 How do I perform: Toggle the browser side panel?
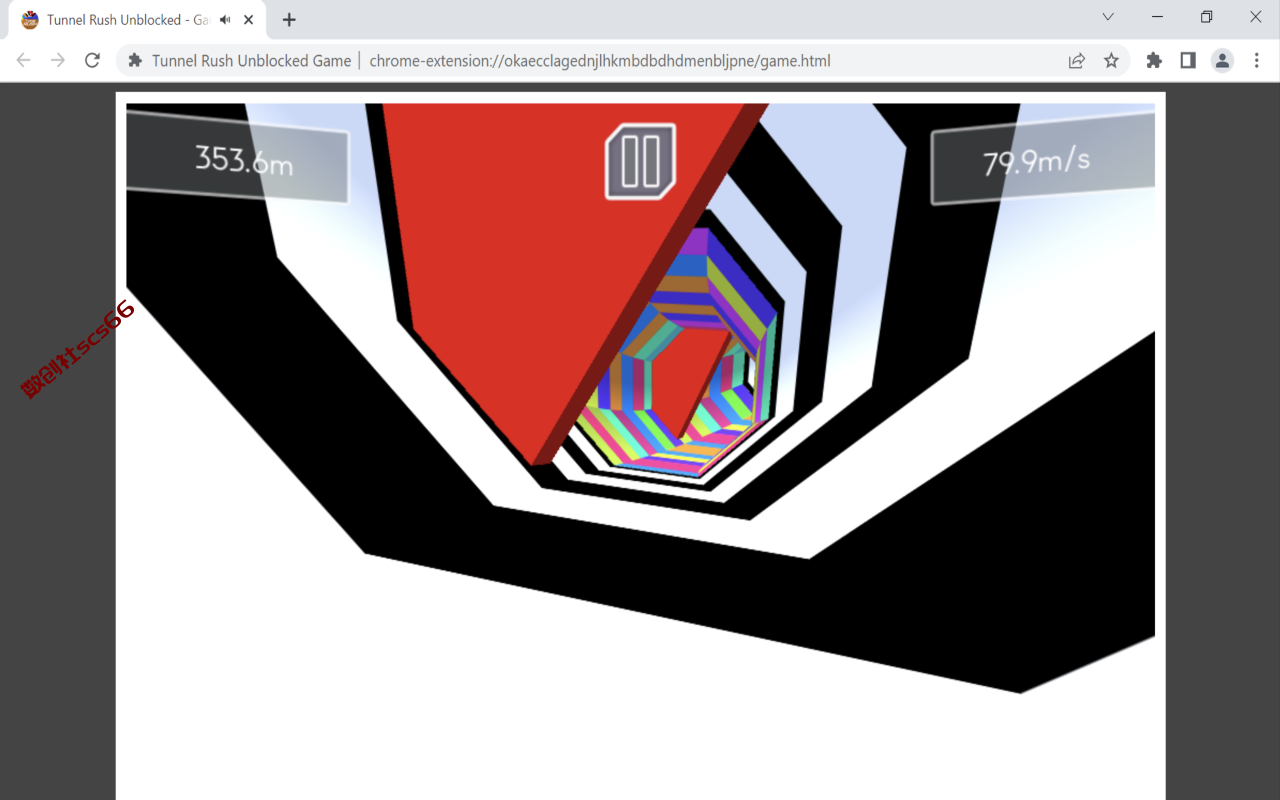tap(1188, 60)
